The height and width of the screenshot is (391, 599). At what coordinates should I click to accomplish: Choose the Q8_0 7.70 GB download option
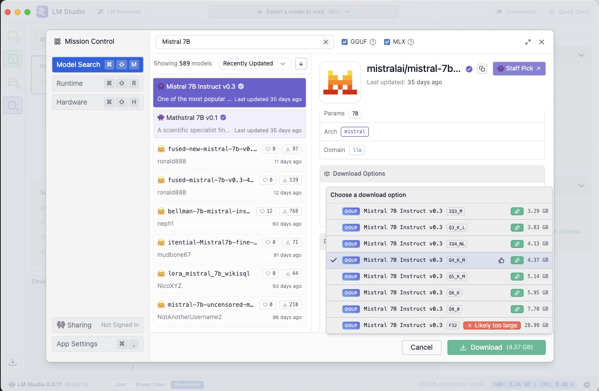point(439,309)
